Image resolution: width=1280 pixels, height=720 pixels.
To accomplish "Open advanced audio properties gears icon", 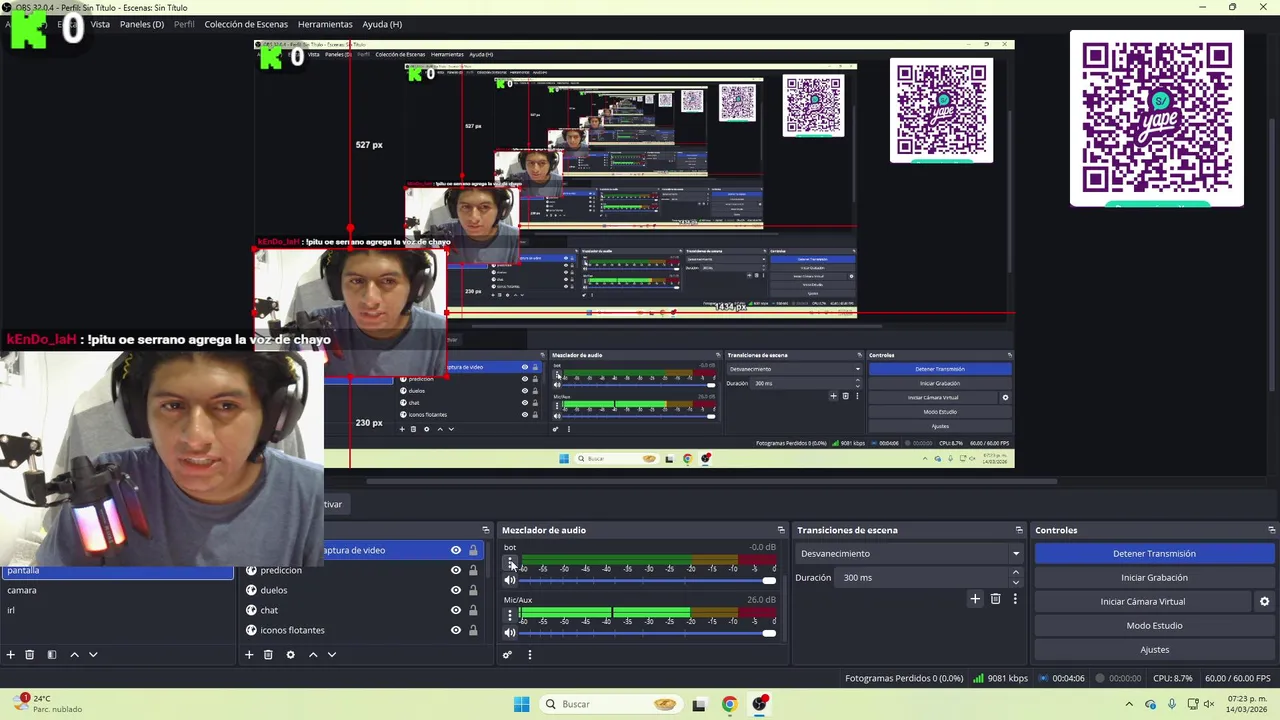I will pyautogui.click(x=507, y=655).
